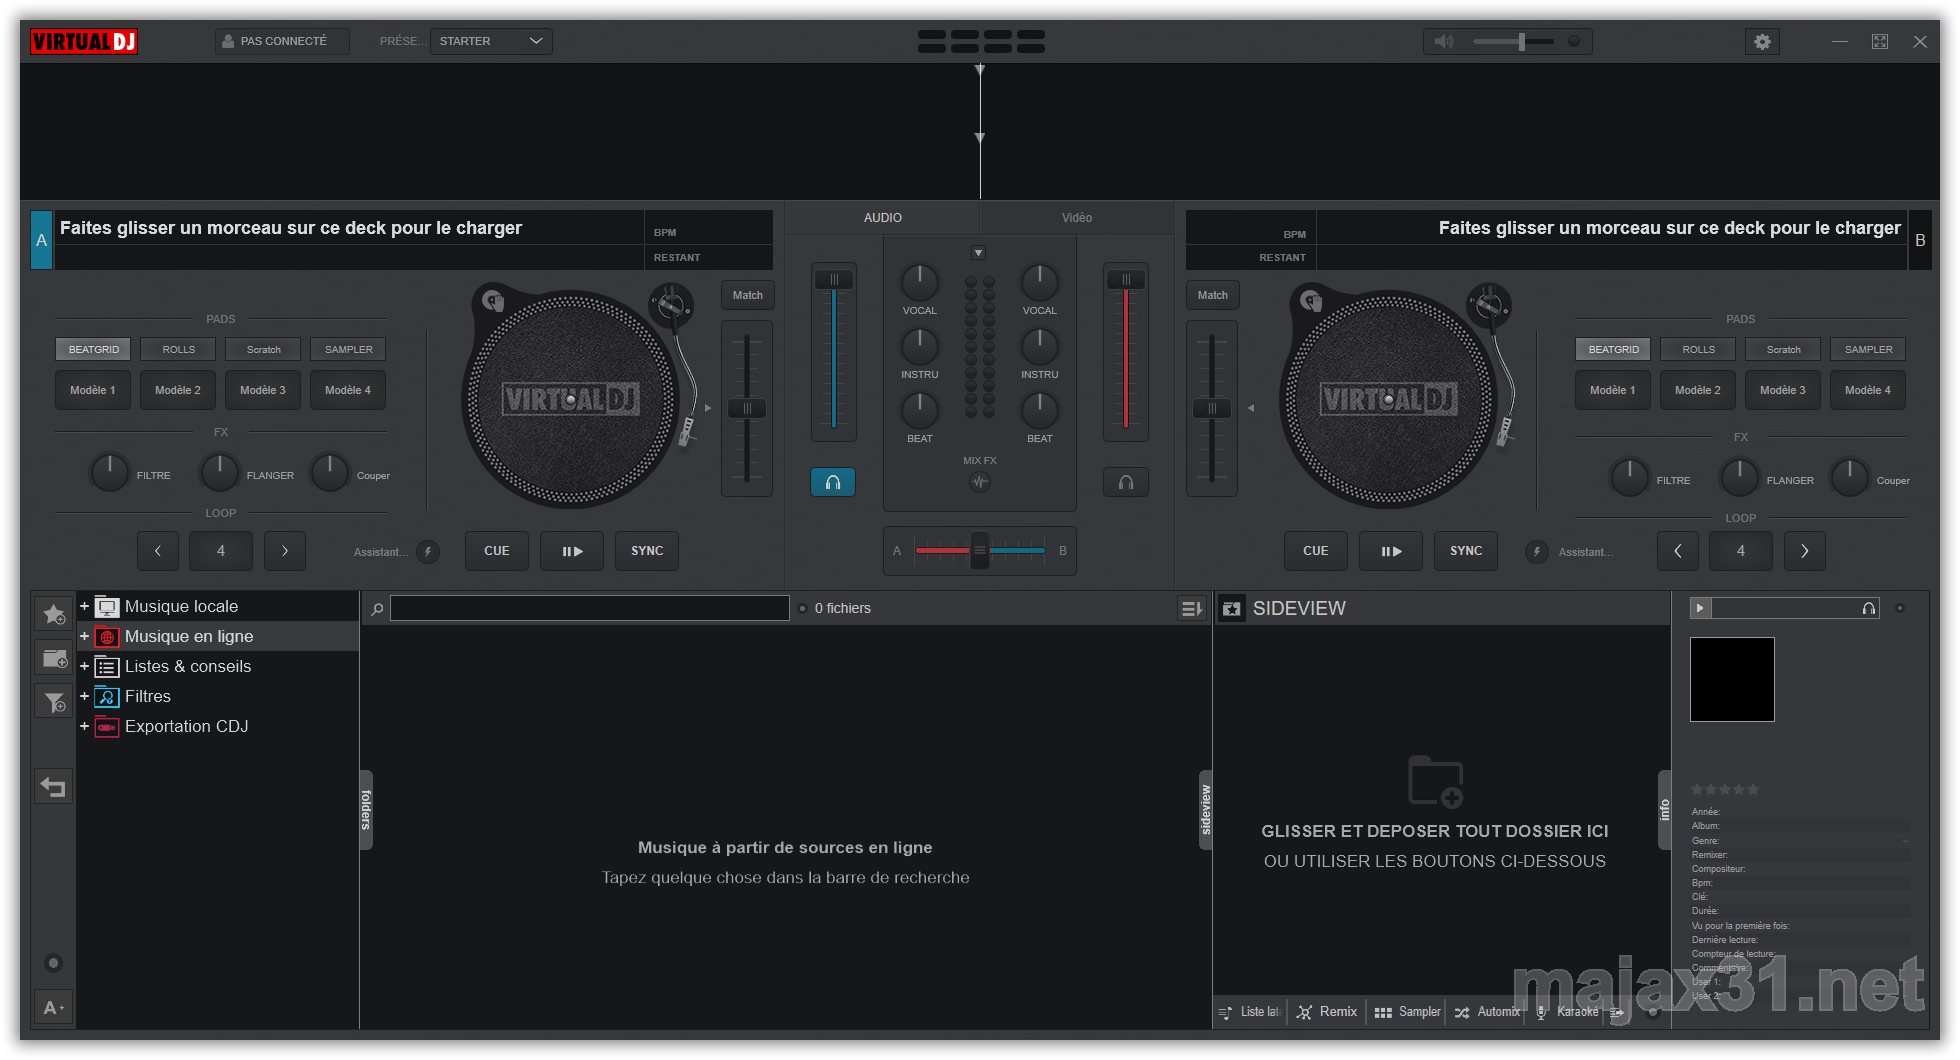1960x1060 pixels.
Task: Click the Automix shuffle icon
Action: click(1462, 1012)
